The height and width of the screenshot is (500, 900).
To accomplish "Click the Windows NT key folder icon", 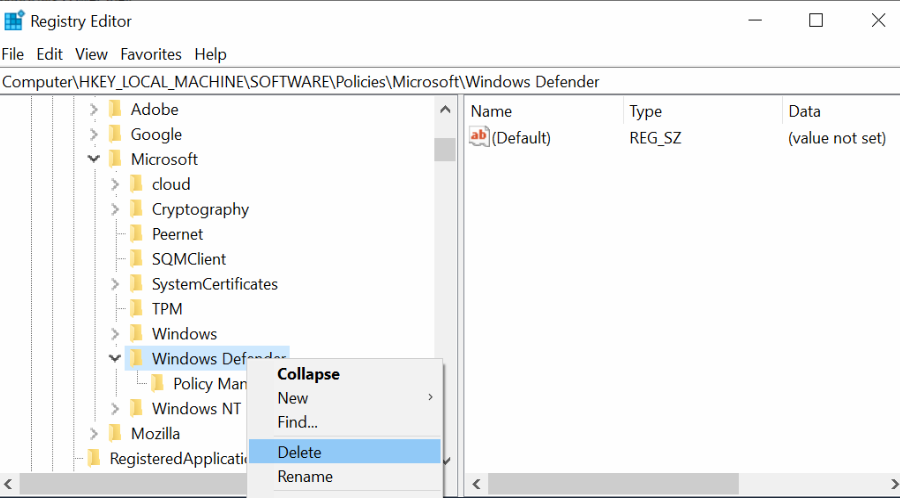I will pos(137,408).
